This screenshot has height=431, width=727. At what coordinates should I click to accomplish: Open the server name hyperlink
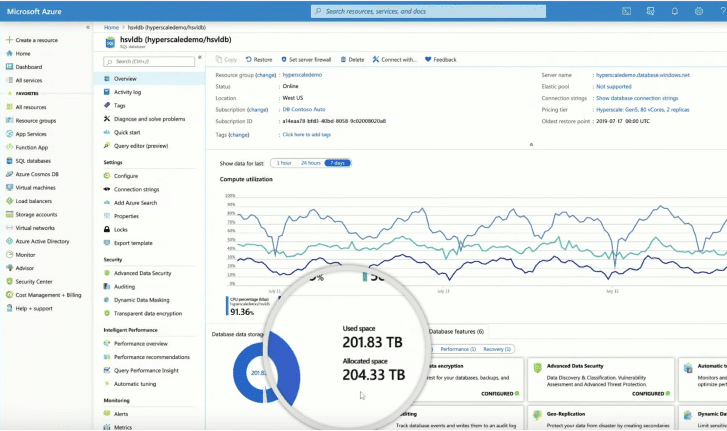pos(643,75)
